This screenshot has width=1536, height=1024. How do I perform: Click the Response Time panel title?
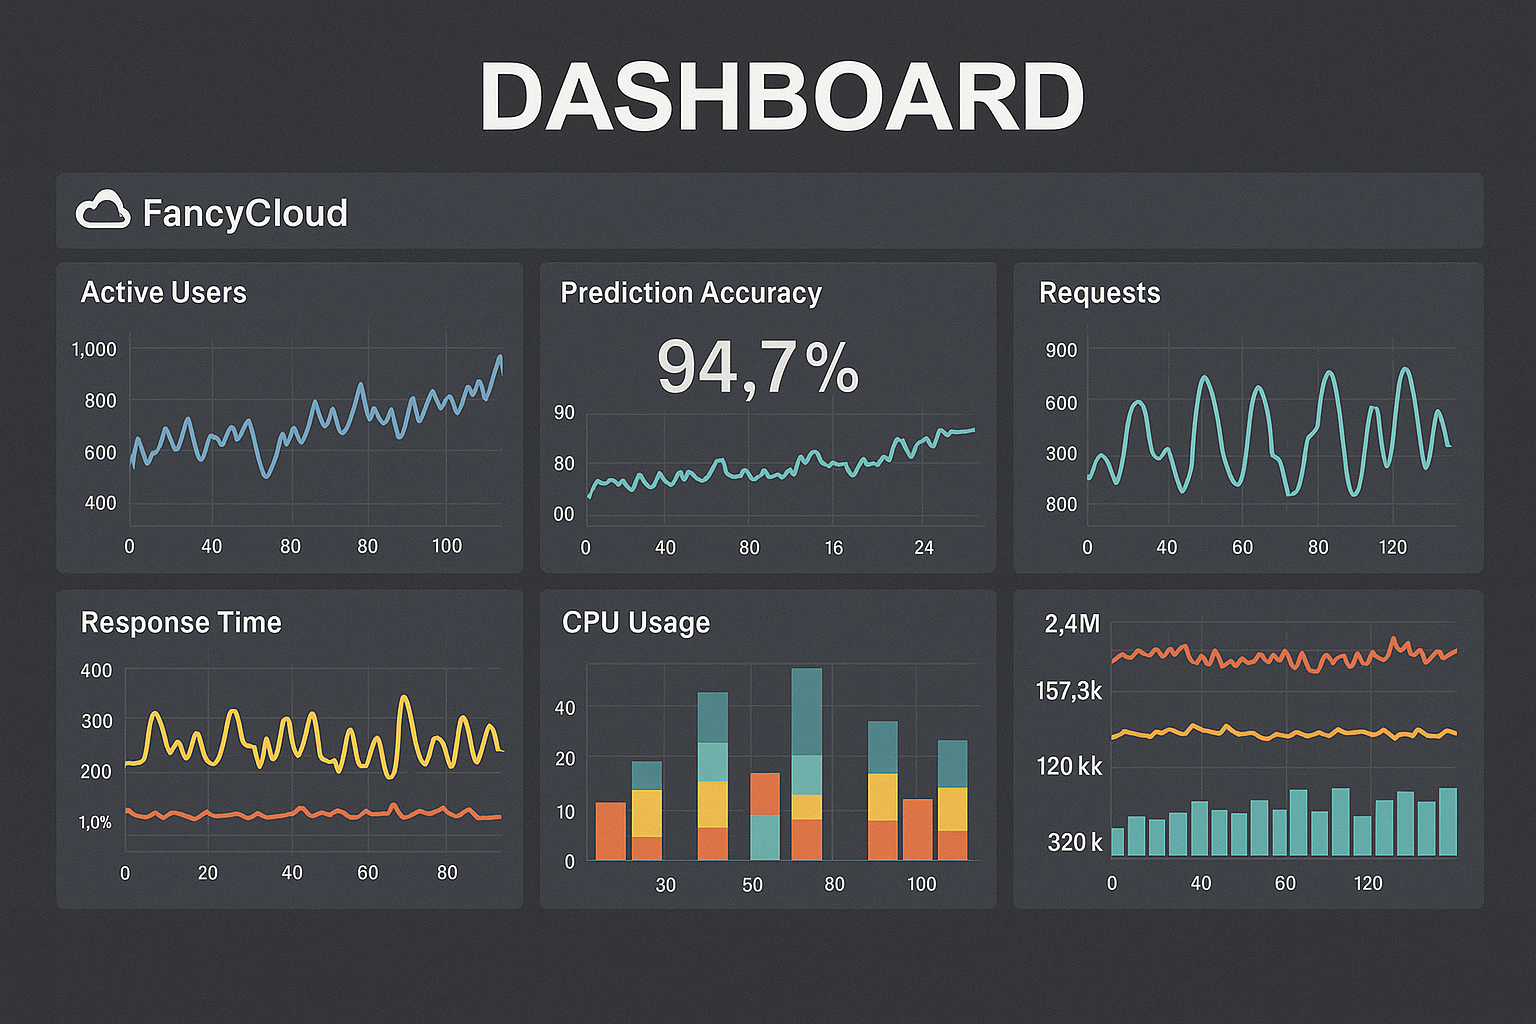click(x=181, y=622)
